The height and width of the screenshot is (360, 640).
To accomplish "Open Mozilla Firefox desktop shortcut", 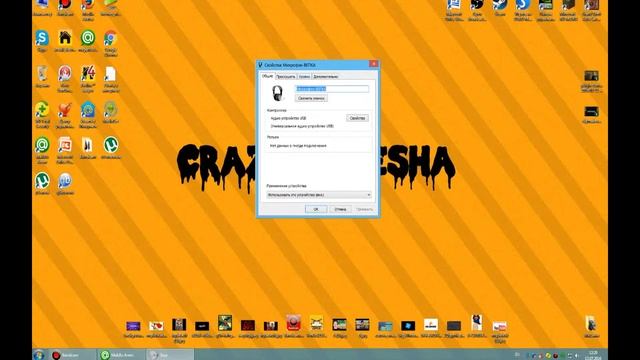I will 88,5.
